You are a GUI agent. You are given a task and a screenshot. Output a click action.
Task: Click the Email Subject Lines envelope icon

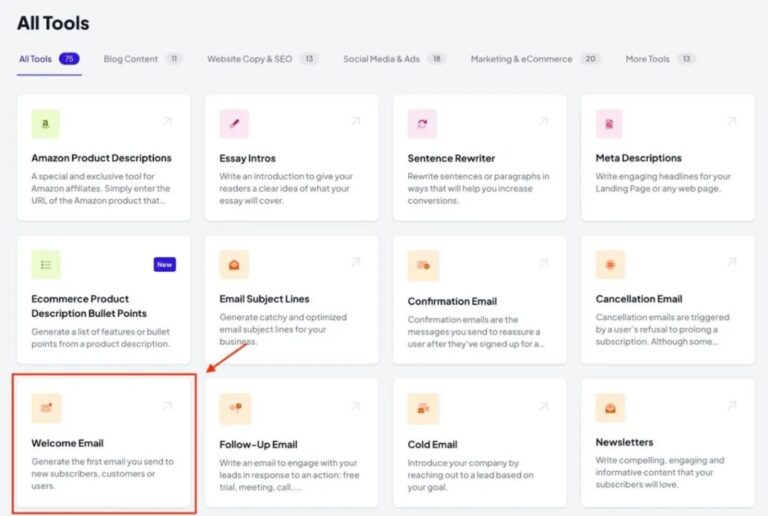[234, 265]
